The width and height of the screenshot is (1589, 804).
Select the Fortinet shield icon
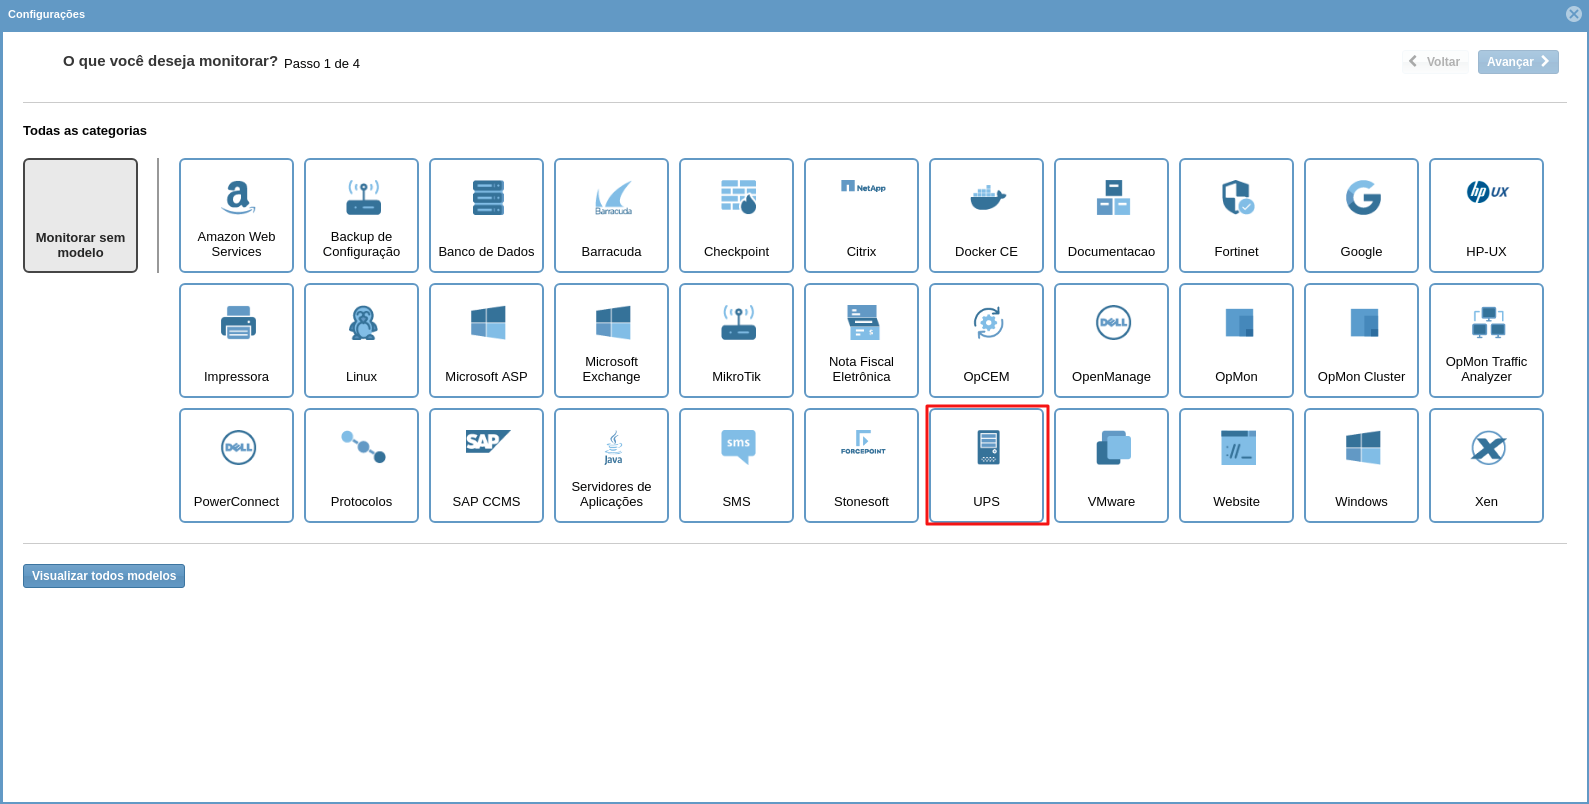pyautogui.click(x=1238, y=197)
